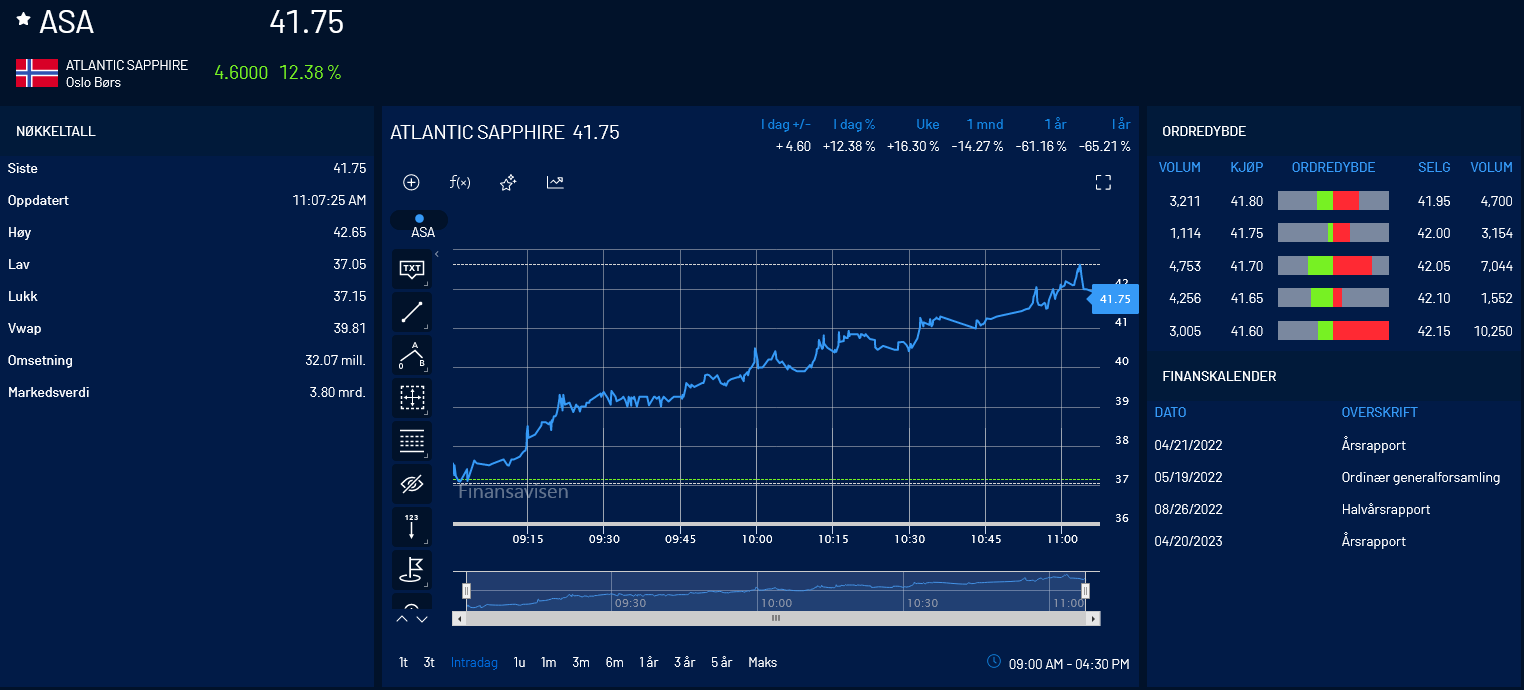The width and height of the screenshot is (1524, 690).
Task: Toggle the hide drawings eye icon
Action: [412, 484]
